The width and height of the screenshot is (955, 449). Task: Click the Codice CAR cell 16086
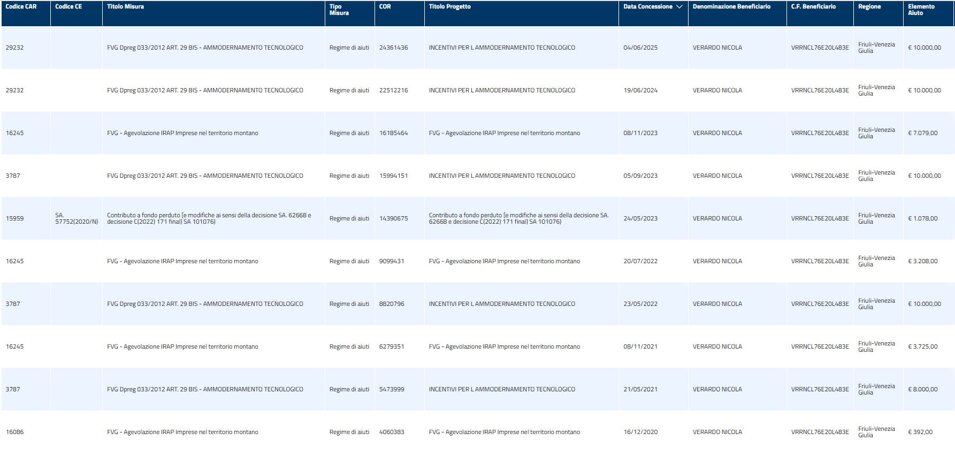pos(15,431)
